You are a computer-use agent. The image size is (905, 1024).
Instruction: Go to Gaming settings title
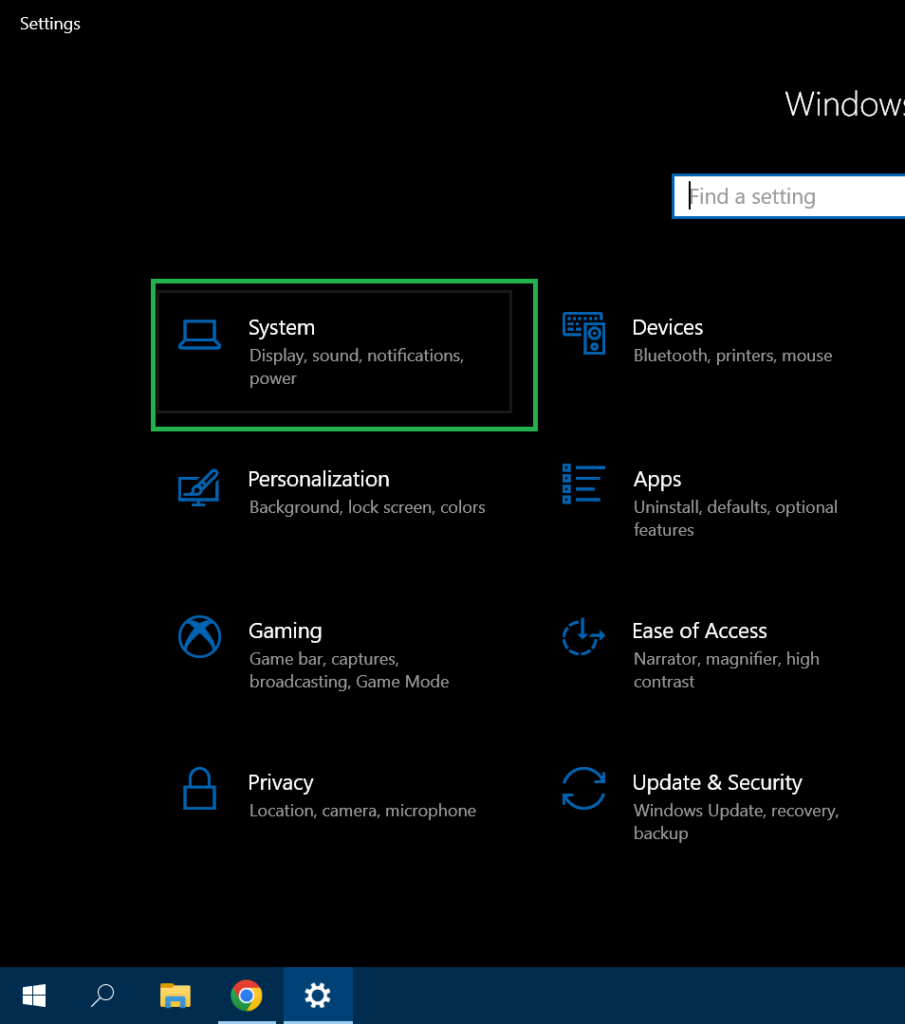[x=285, y=631]
